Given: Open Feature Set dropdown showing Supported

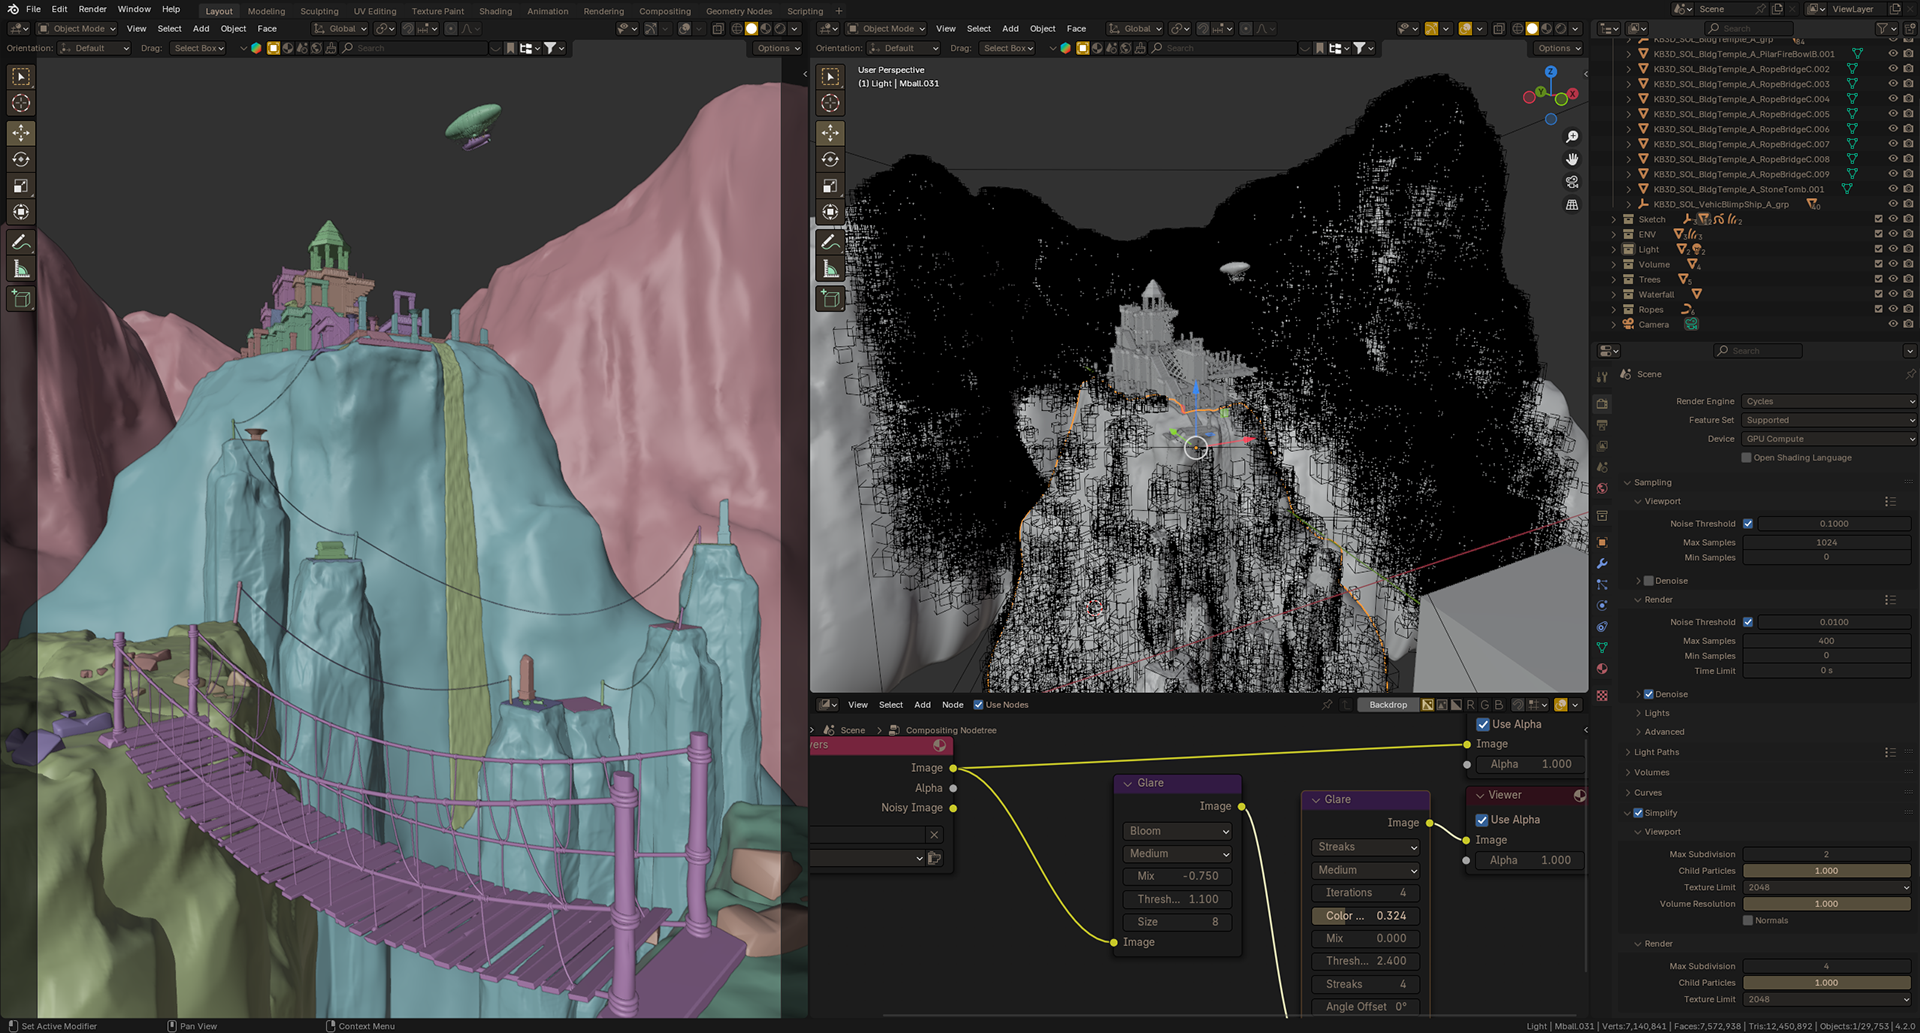Looking at the screenshot, I should point(1829,420).
